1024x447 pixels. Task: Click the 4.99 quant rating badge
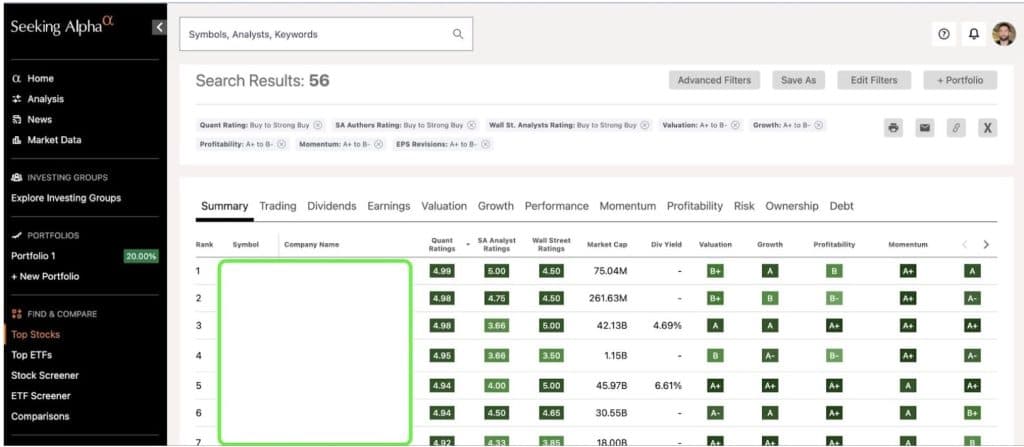[442, 271]
